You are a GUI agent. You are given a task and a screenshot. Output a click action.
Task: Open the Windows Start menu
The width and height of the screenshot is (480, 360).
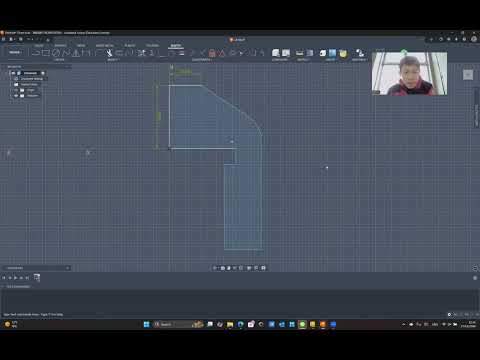[x=146, y=324]
